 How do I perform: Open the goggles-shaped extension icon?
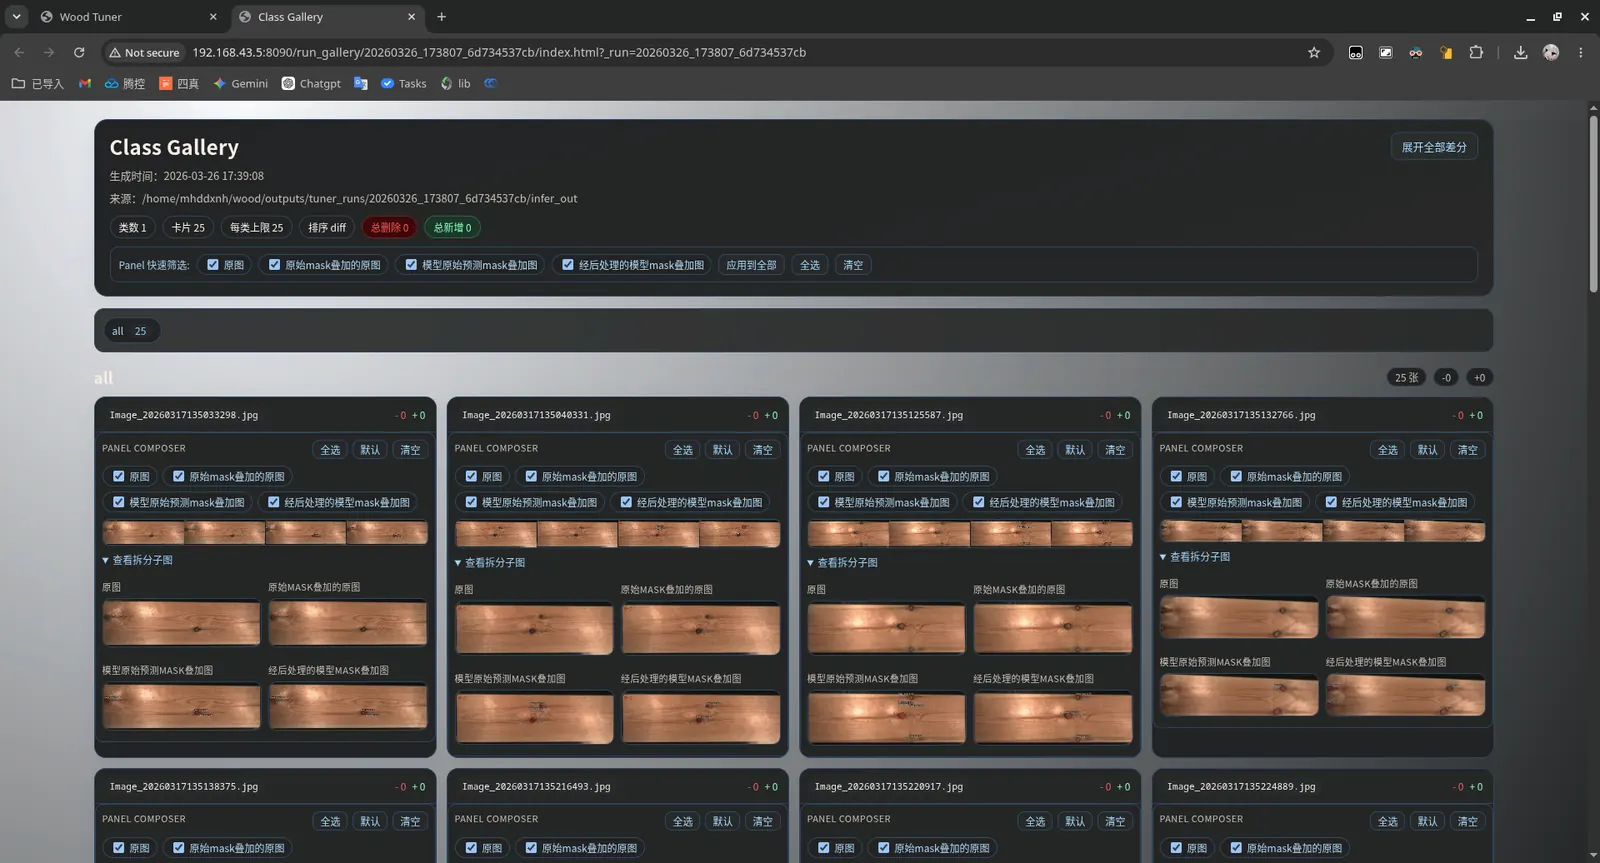tap(1356, 52)
